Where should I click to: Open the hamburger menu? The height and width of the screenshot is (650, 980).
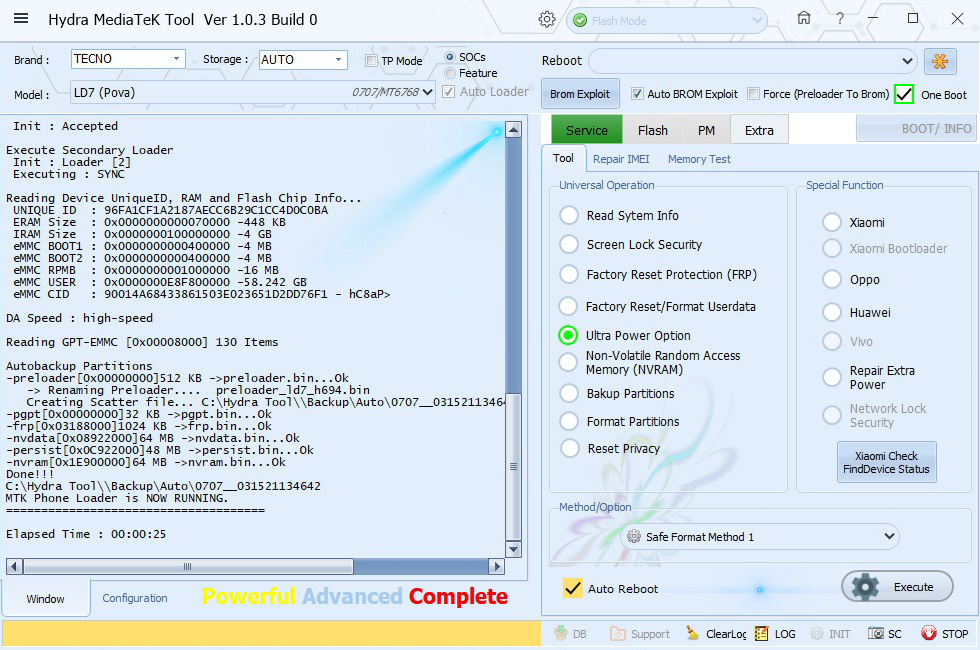[x=21, y=18]
